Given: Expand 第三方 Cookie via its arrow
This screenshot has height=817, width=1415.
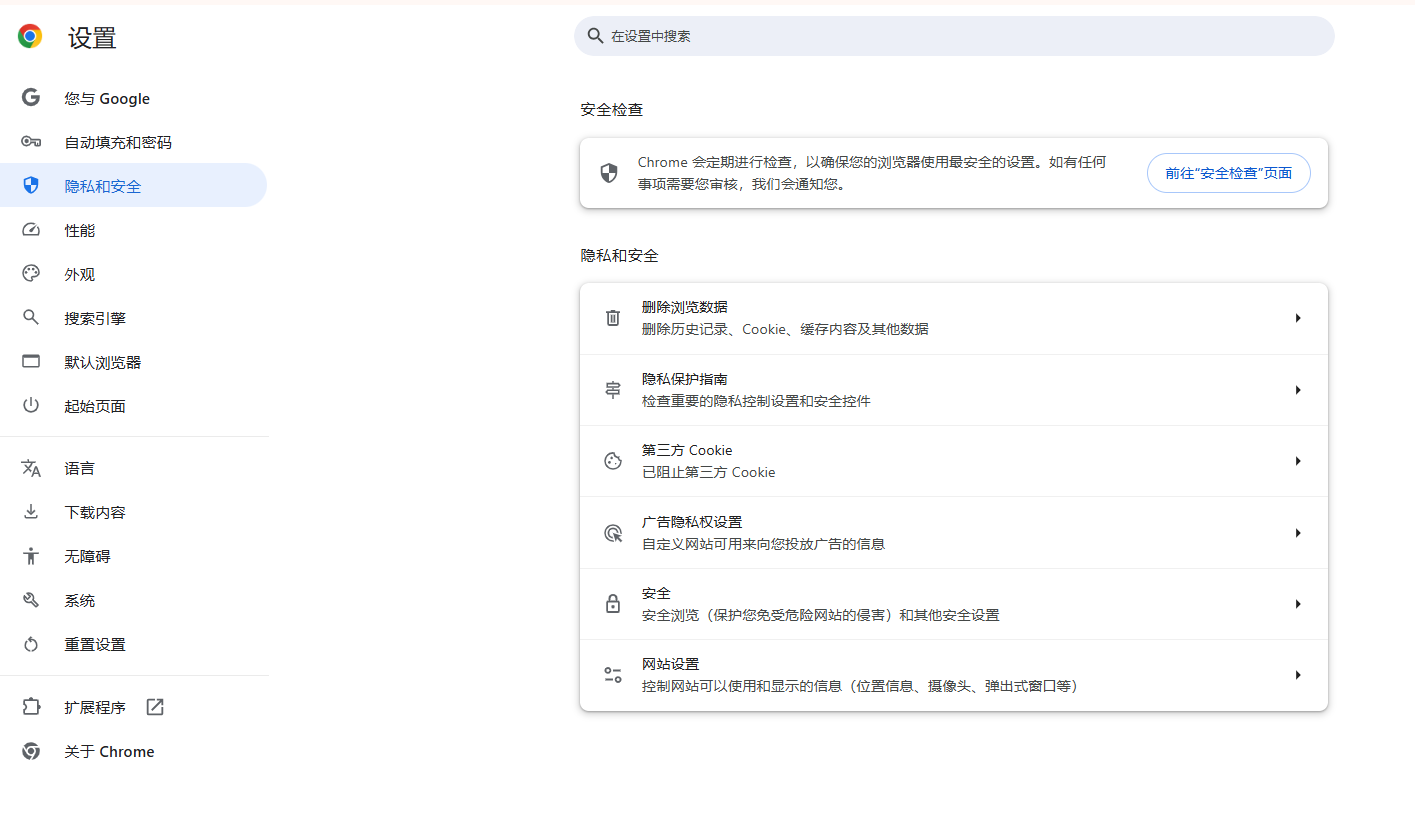Looking at the screenshot, I should click(x=1298, y=461).
